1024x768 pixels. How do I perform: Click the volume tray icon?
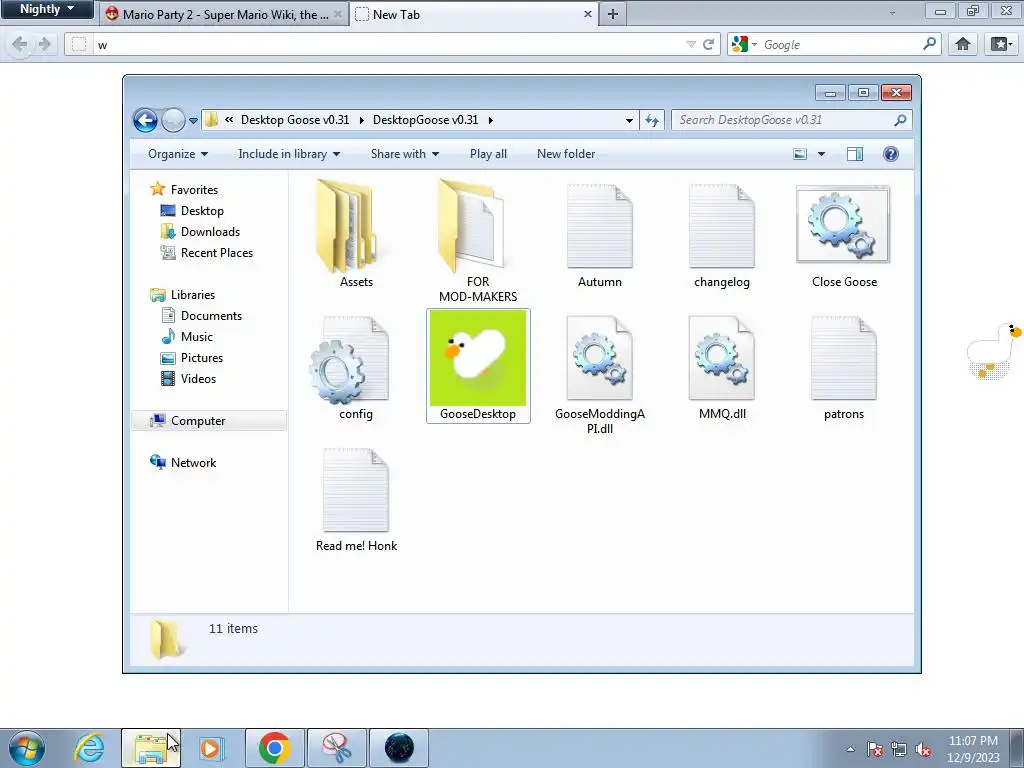(x=923, y=750)
